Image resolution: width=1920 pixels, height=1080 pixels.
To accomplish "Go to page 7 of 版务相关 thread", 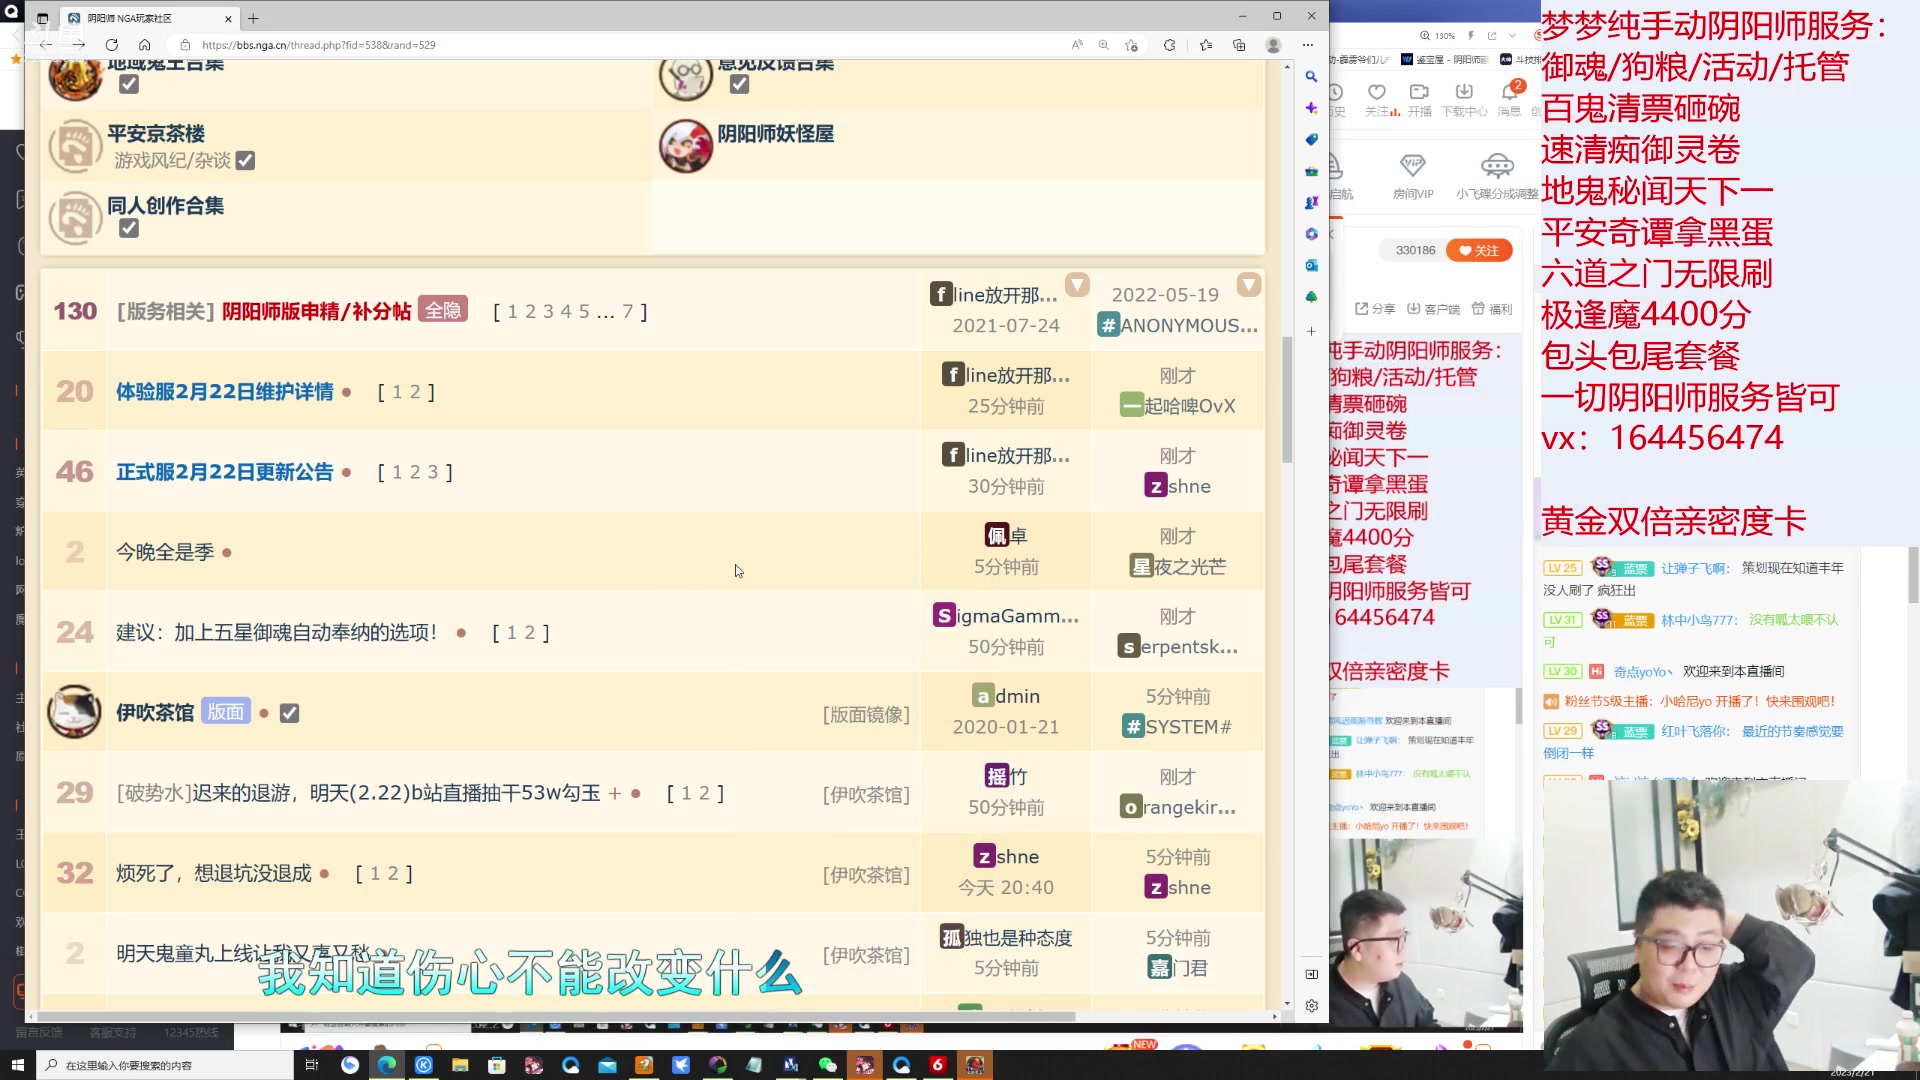I will point(628,312).
